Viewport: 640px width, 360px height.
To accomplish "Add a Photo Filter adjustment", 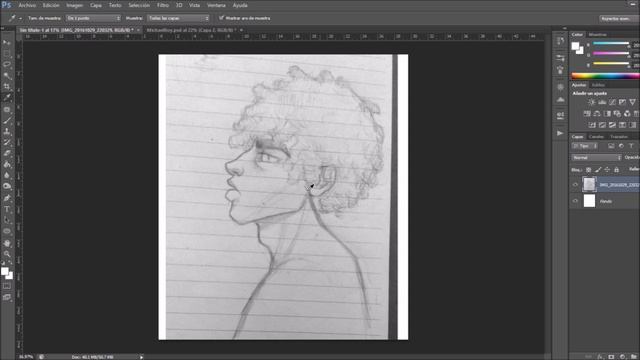I will 617,113.
